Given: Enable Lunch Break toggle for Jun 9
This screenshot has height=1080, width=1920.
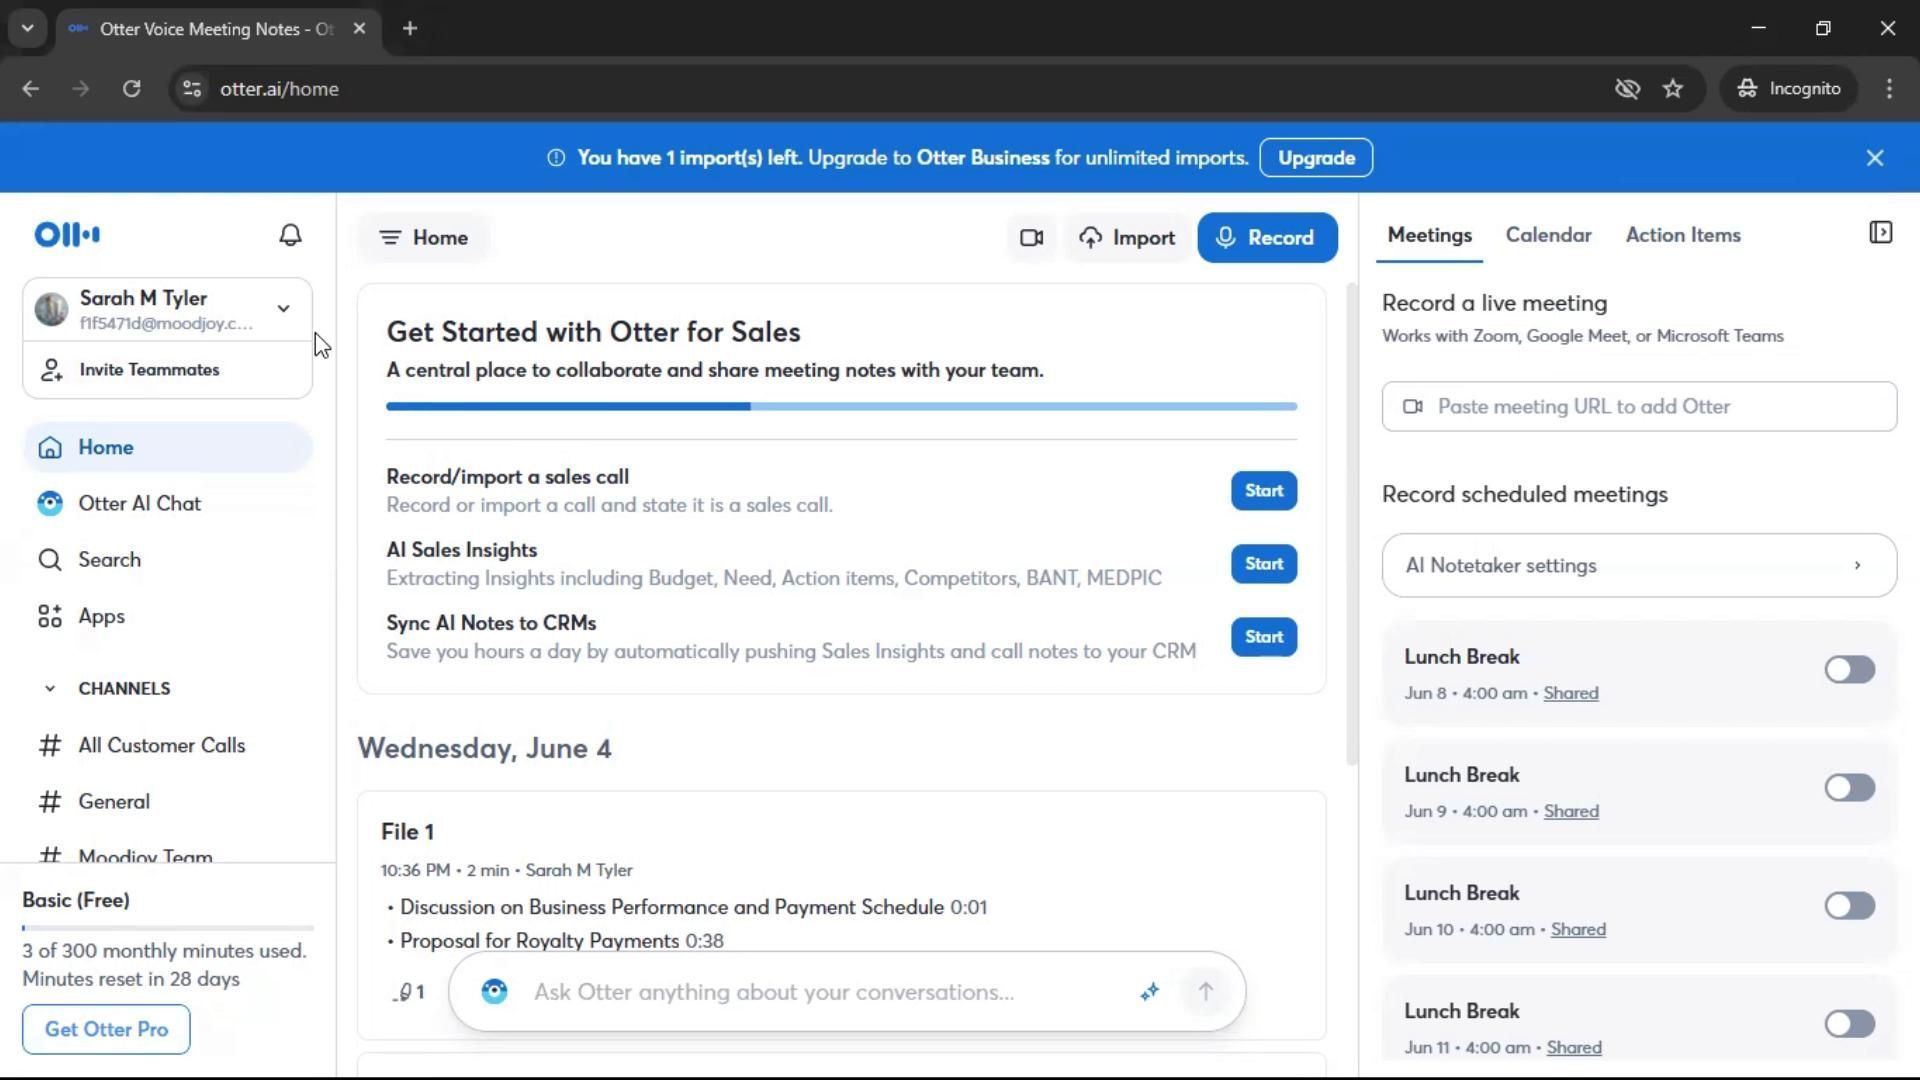Looking at the screenshot, I should click(1849, 788).
